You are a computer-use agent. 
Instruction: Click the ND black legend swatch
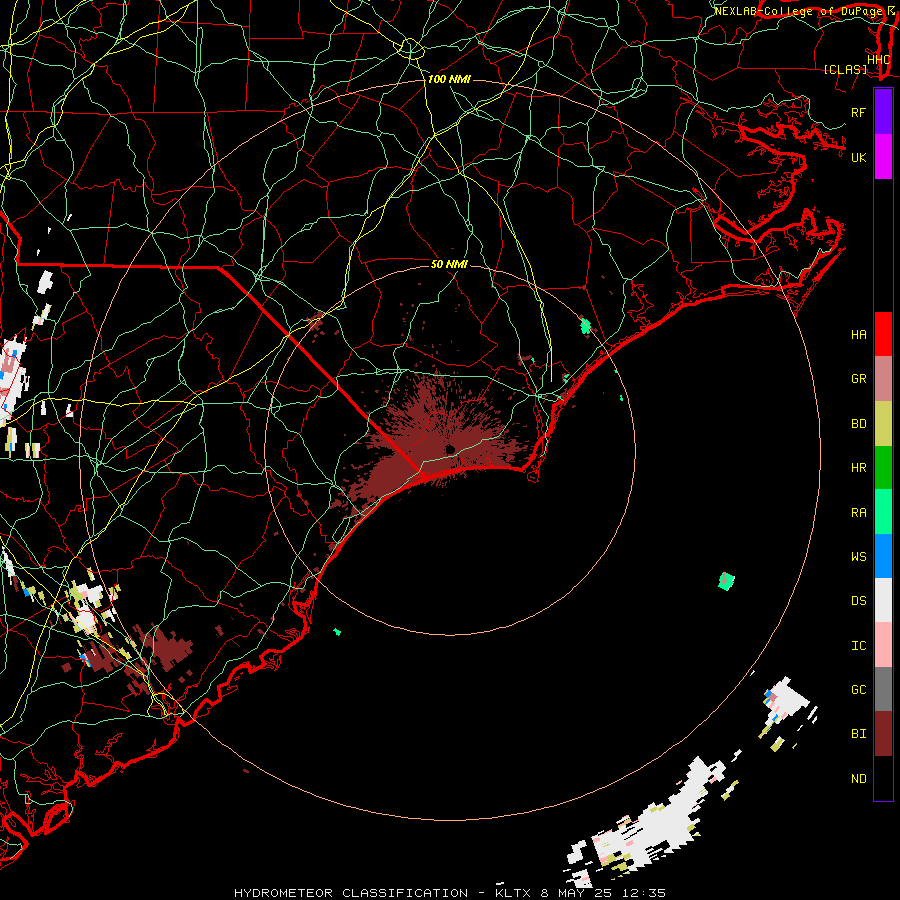click(883, 778)
